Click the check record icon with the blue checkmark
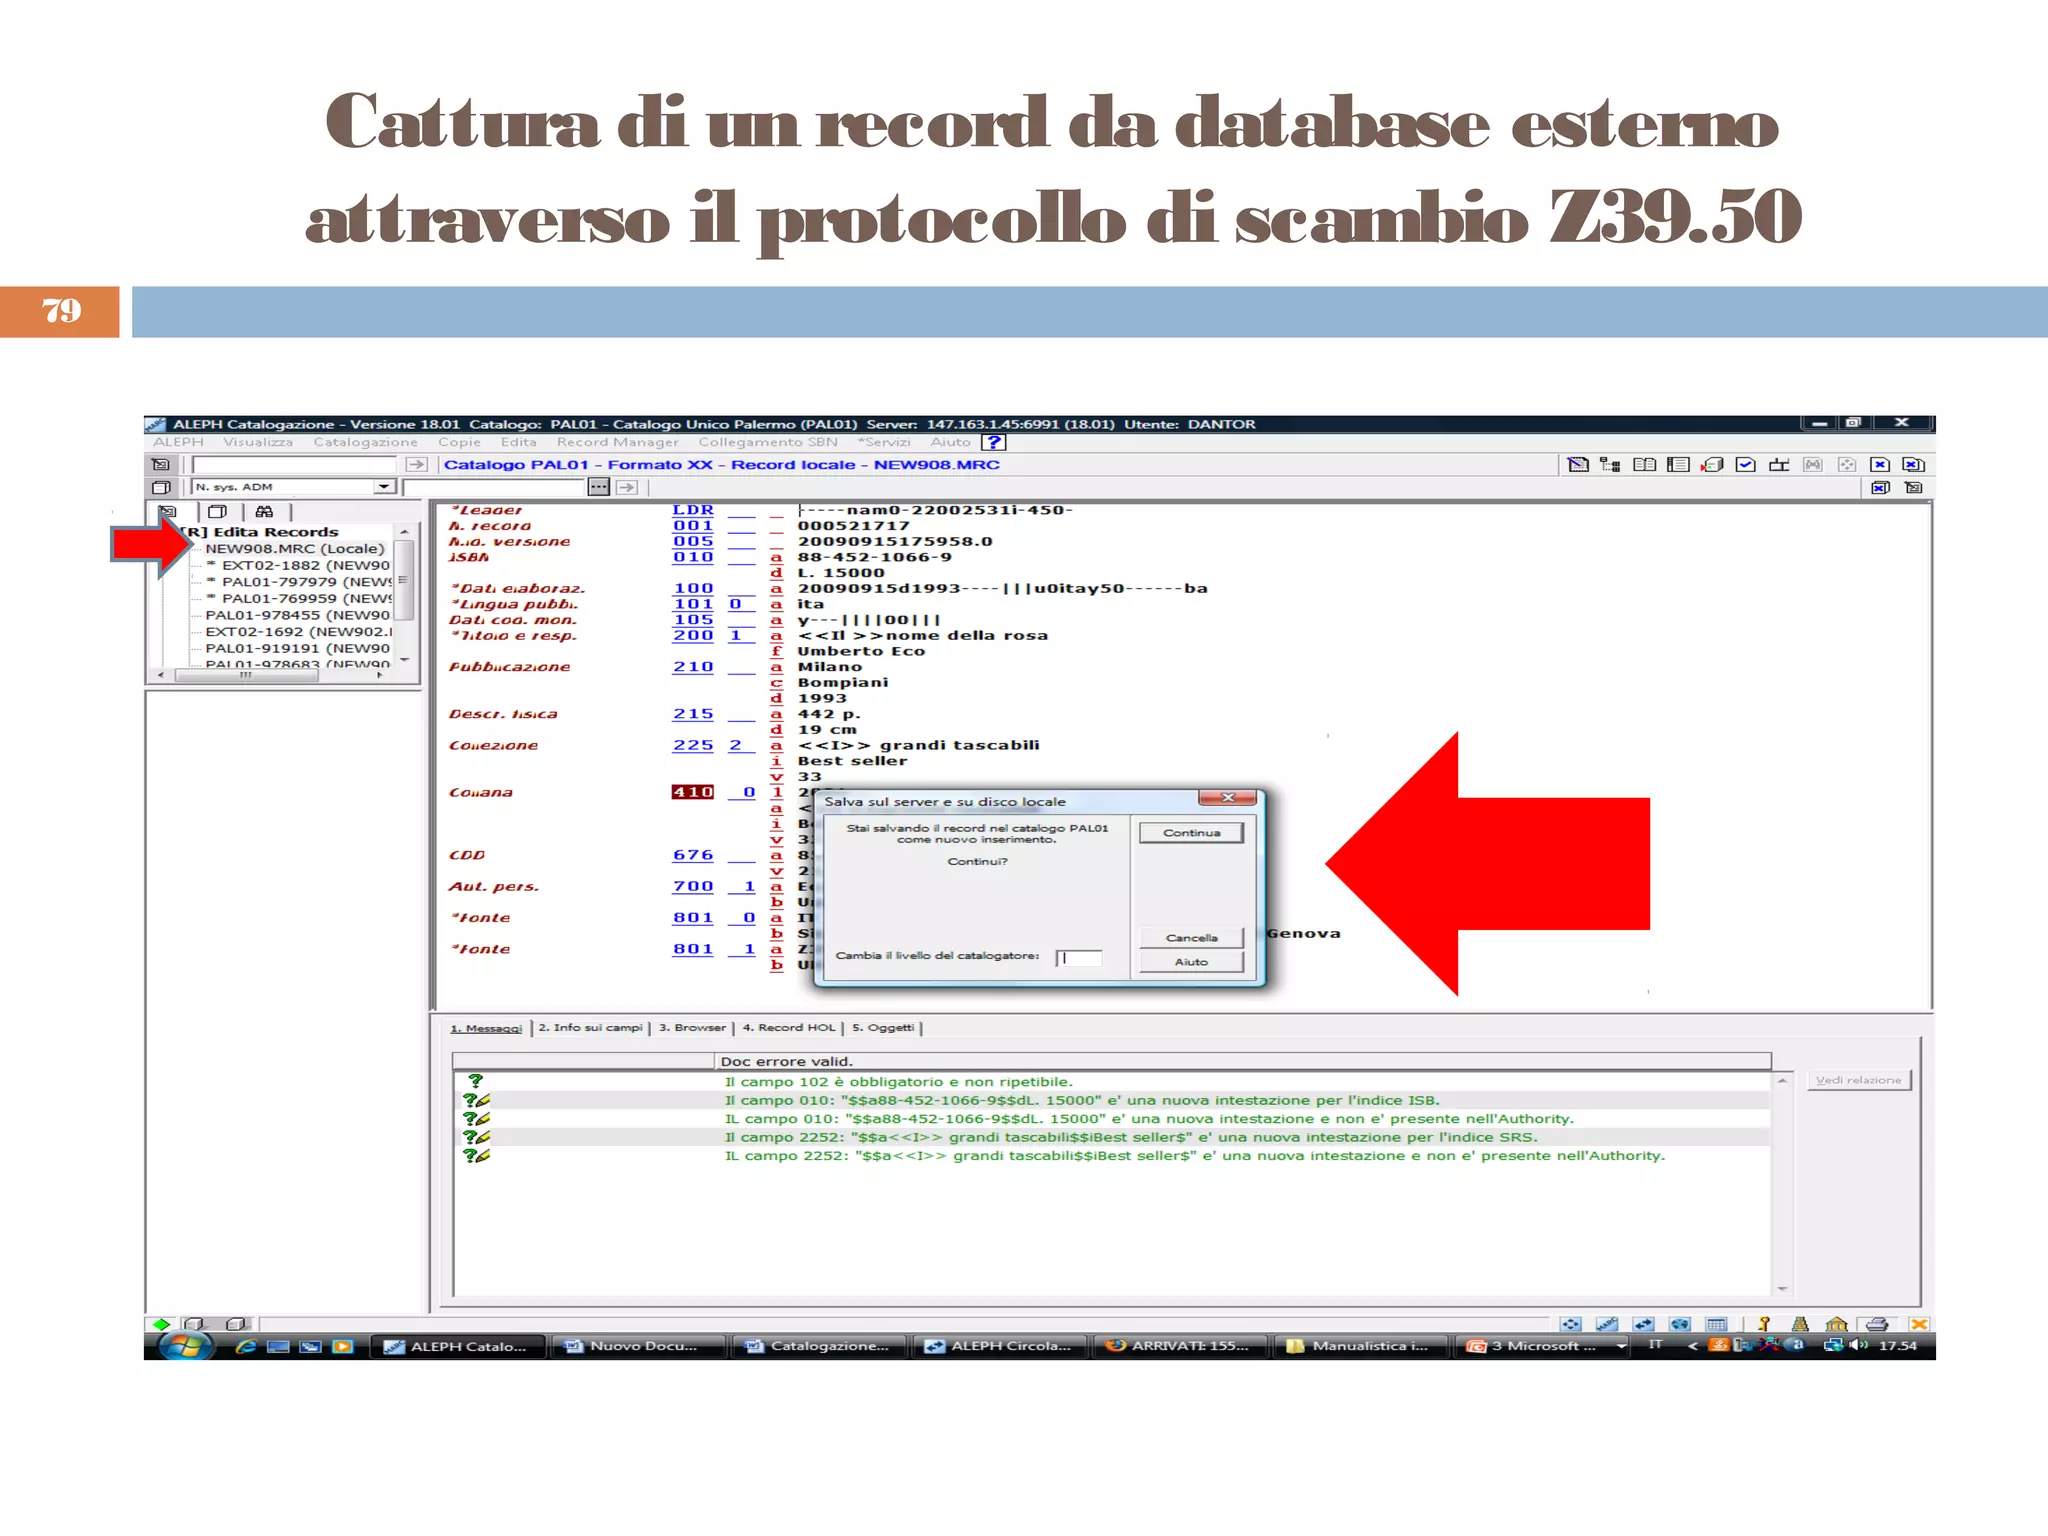This screenshot has height=1536, width=2048. click(x=1746, y=464)
